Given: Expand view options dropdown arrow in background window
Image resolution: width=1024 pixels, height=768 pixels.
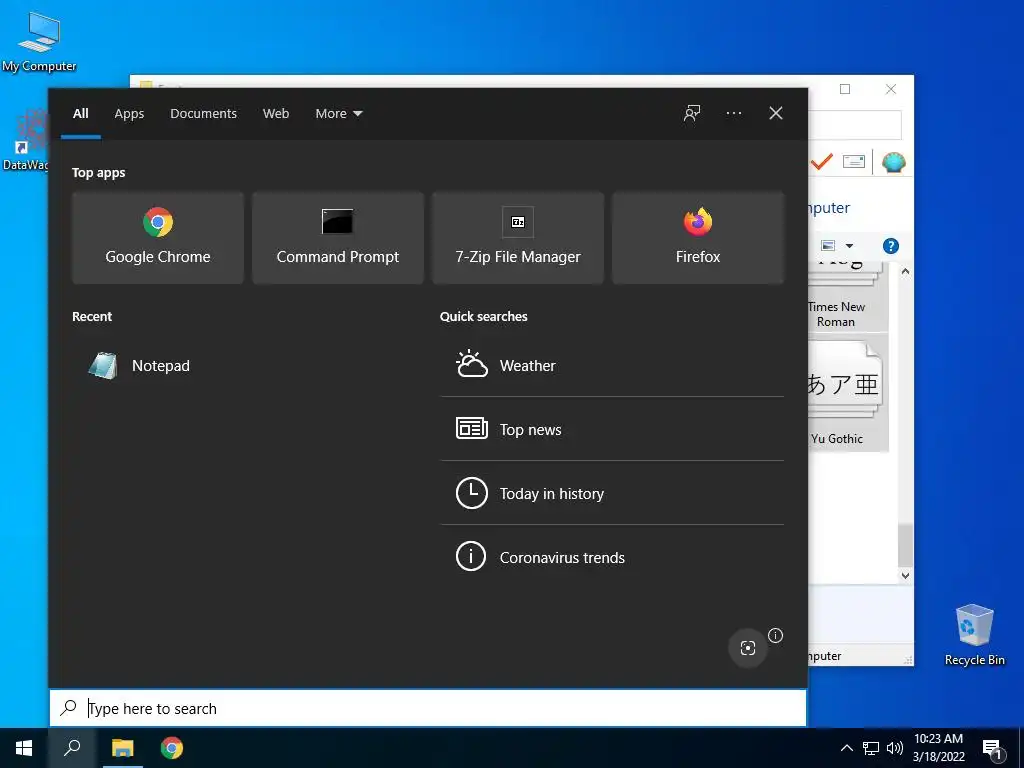Looking at the screenshot, I should click(849, 246).
